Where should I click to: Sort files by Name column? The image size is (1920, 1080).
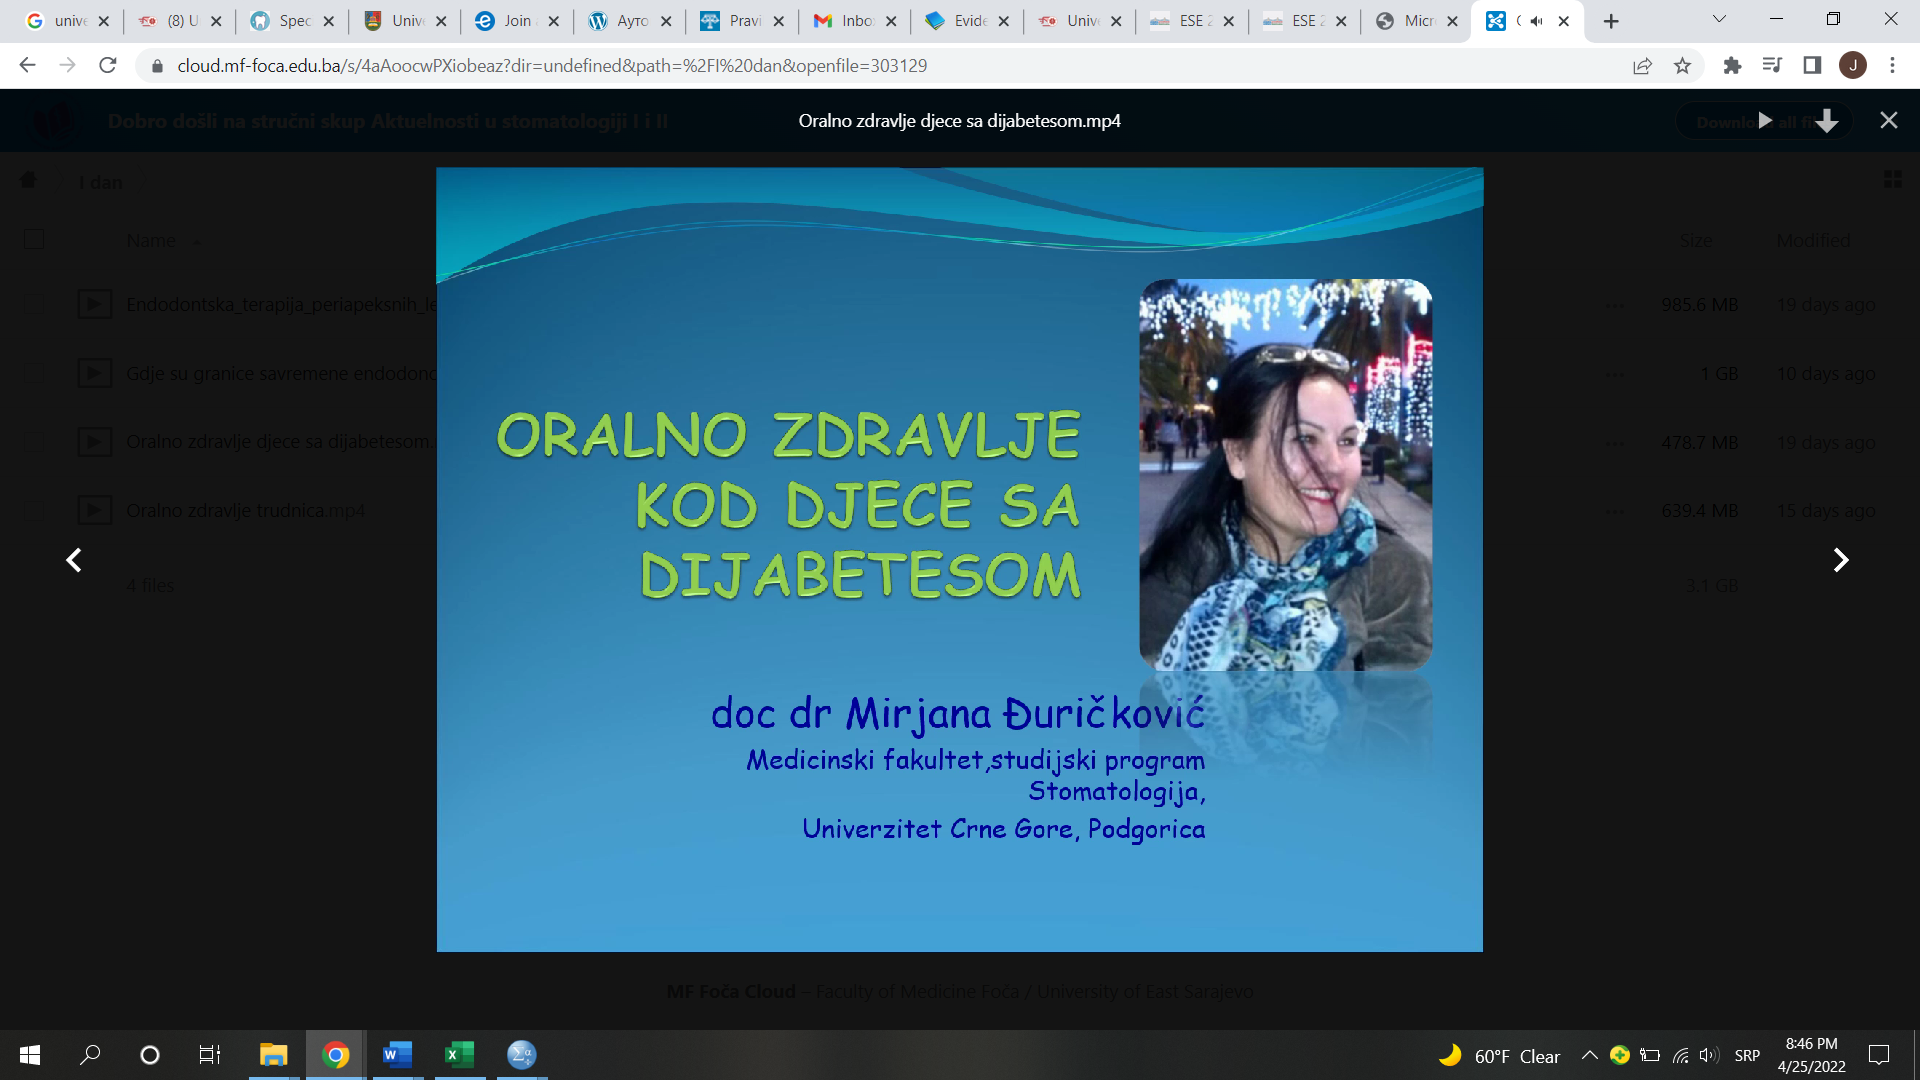pos(151,241)
